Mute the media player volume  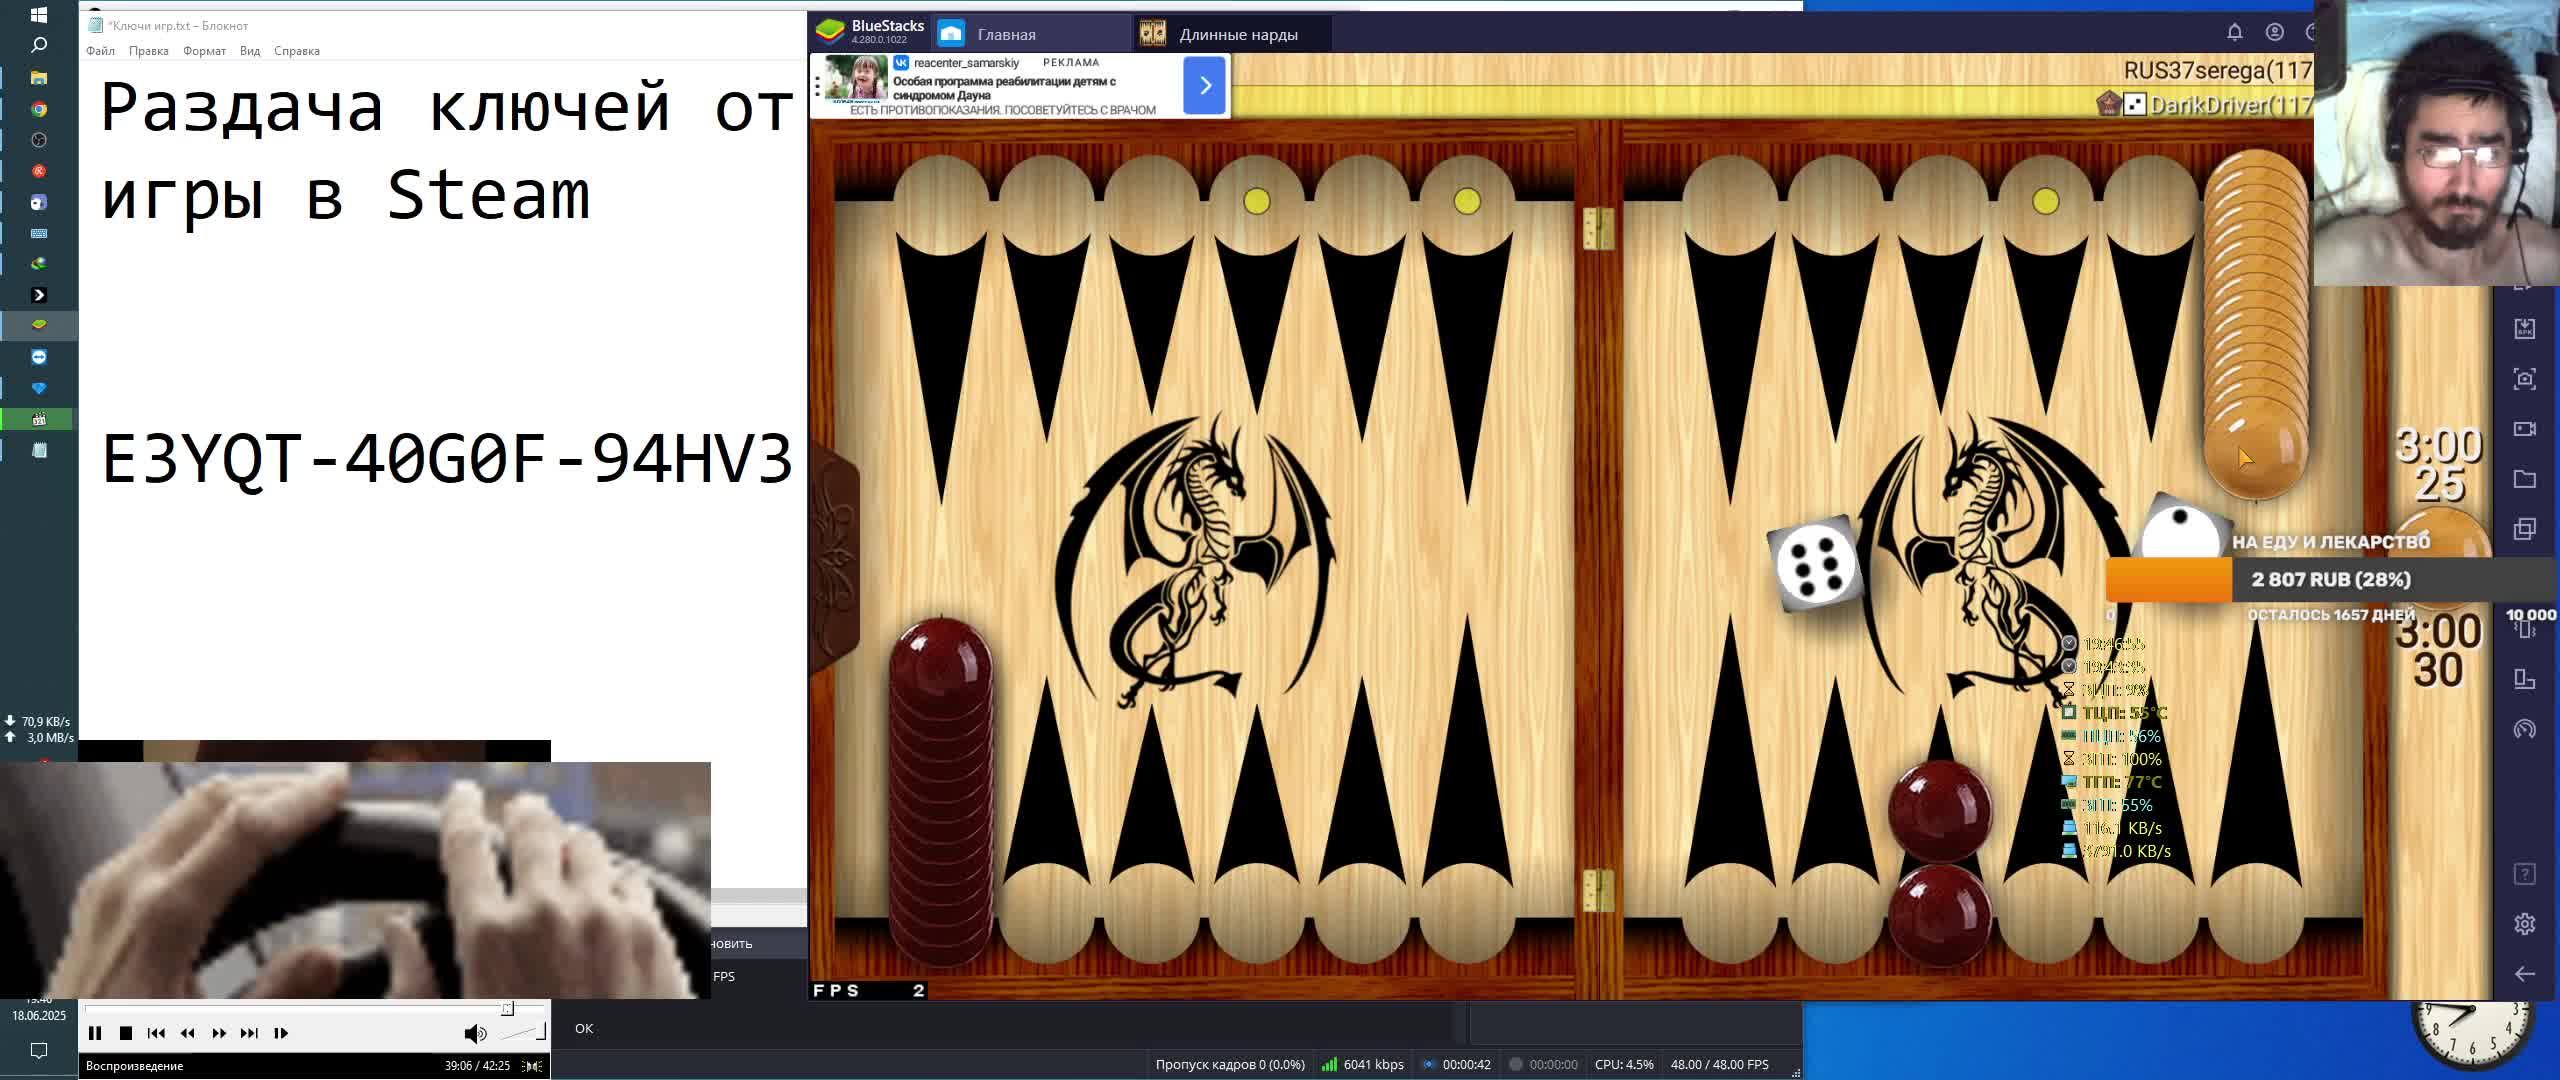[x=475, y=1033]
